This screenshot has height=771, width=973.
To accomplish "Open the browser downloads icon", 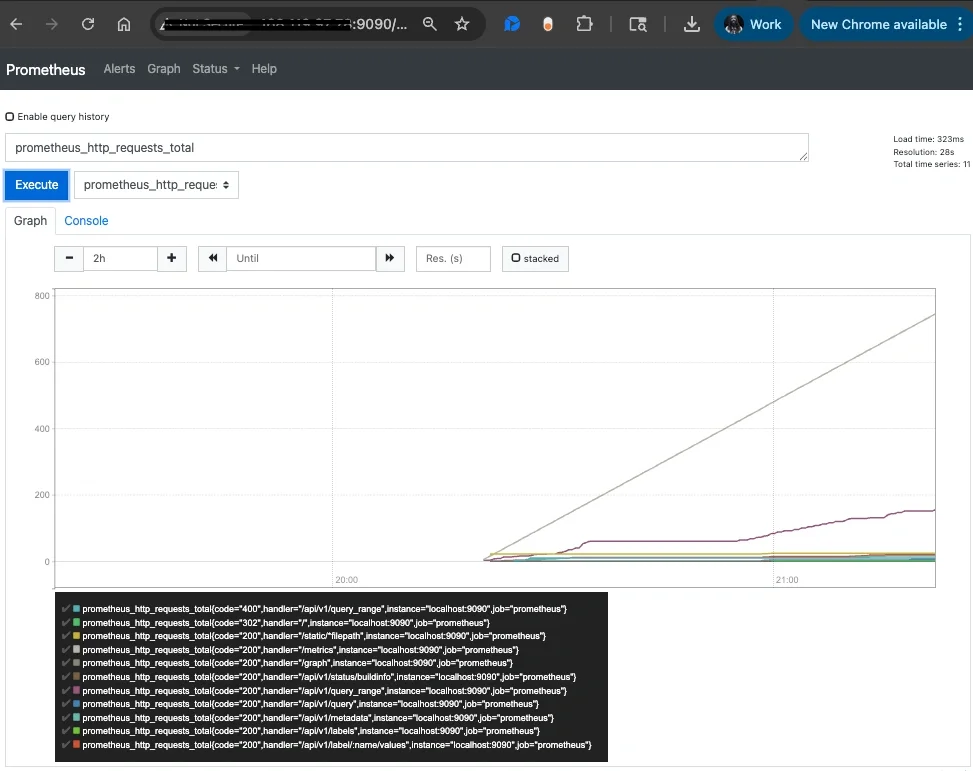I will pos(691,24).
